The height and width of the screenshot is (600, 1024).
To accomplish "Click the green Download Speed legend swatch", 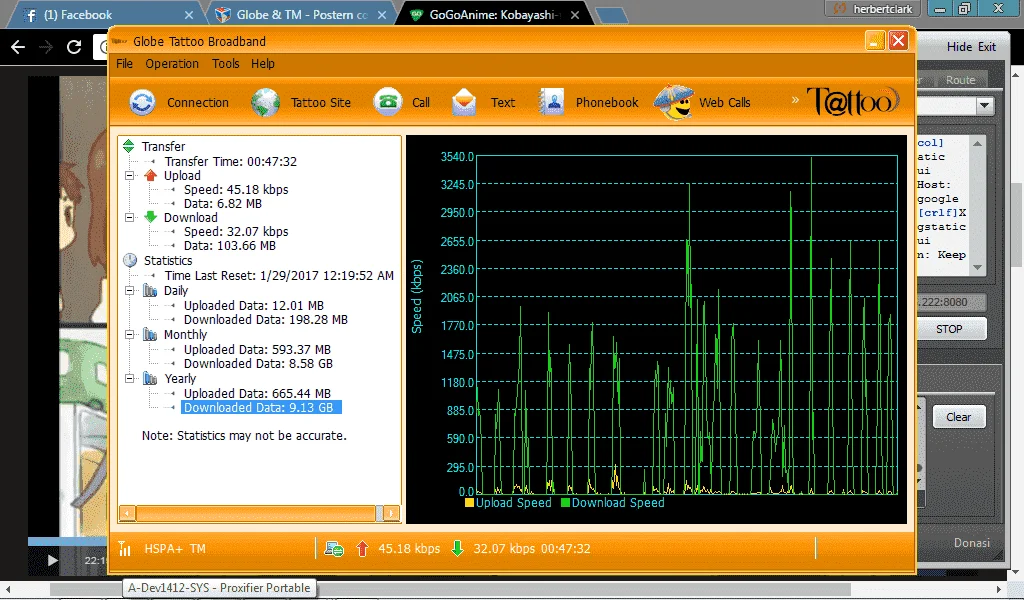I will click(566, 503).
